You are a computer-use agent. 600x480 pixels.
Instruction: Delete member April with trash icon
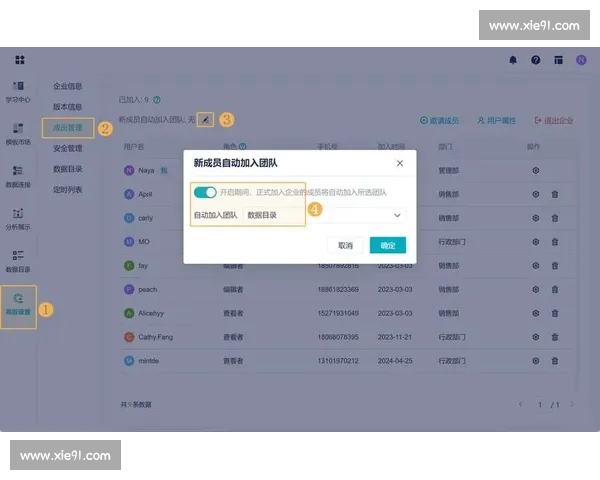(x=555, y=194)
